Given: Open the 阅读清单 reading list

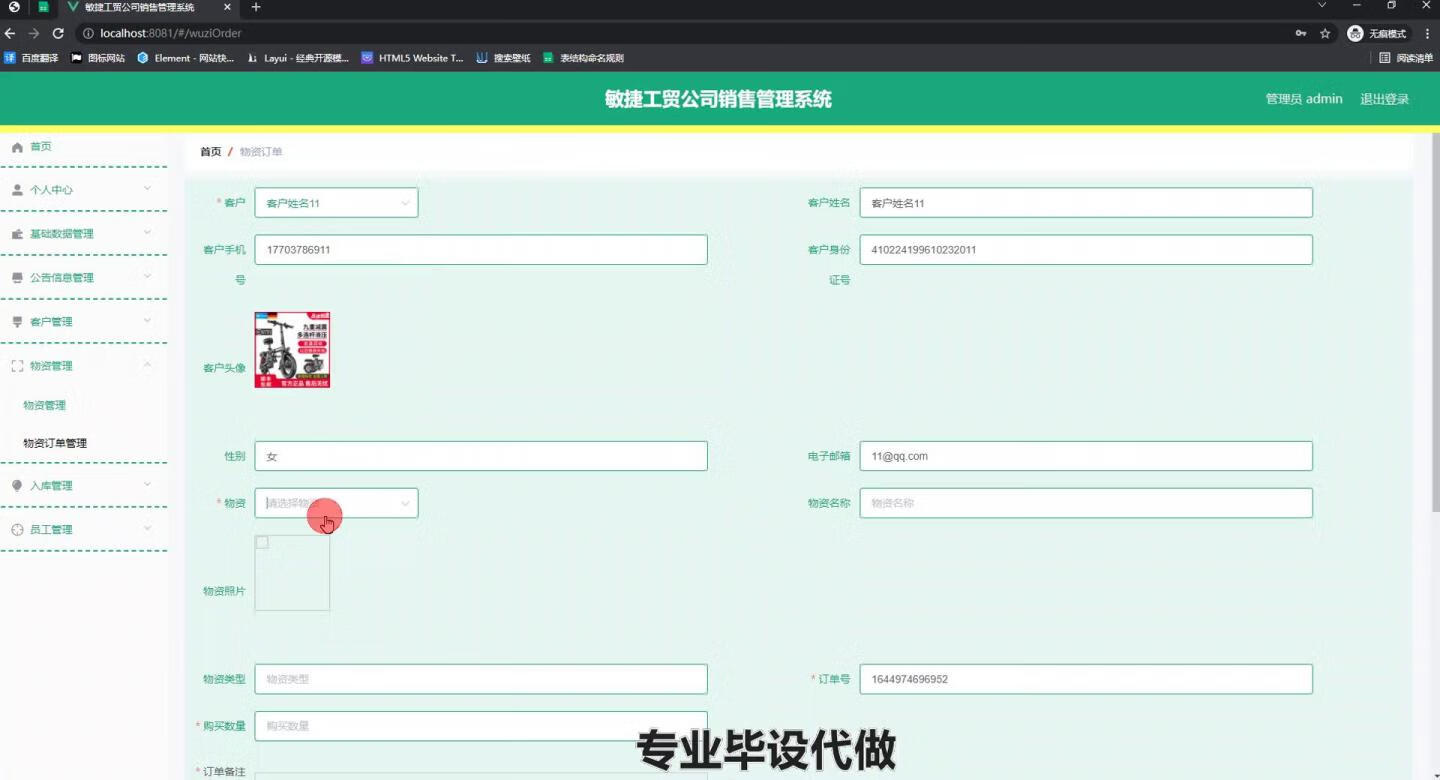Looking at the screenshot, I should 1405,57.
